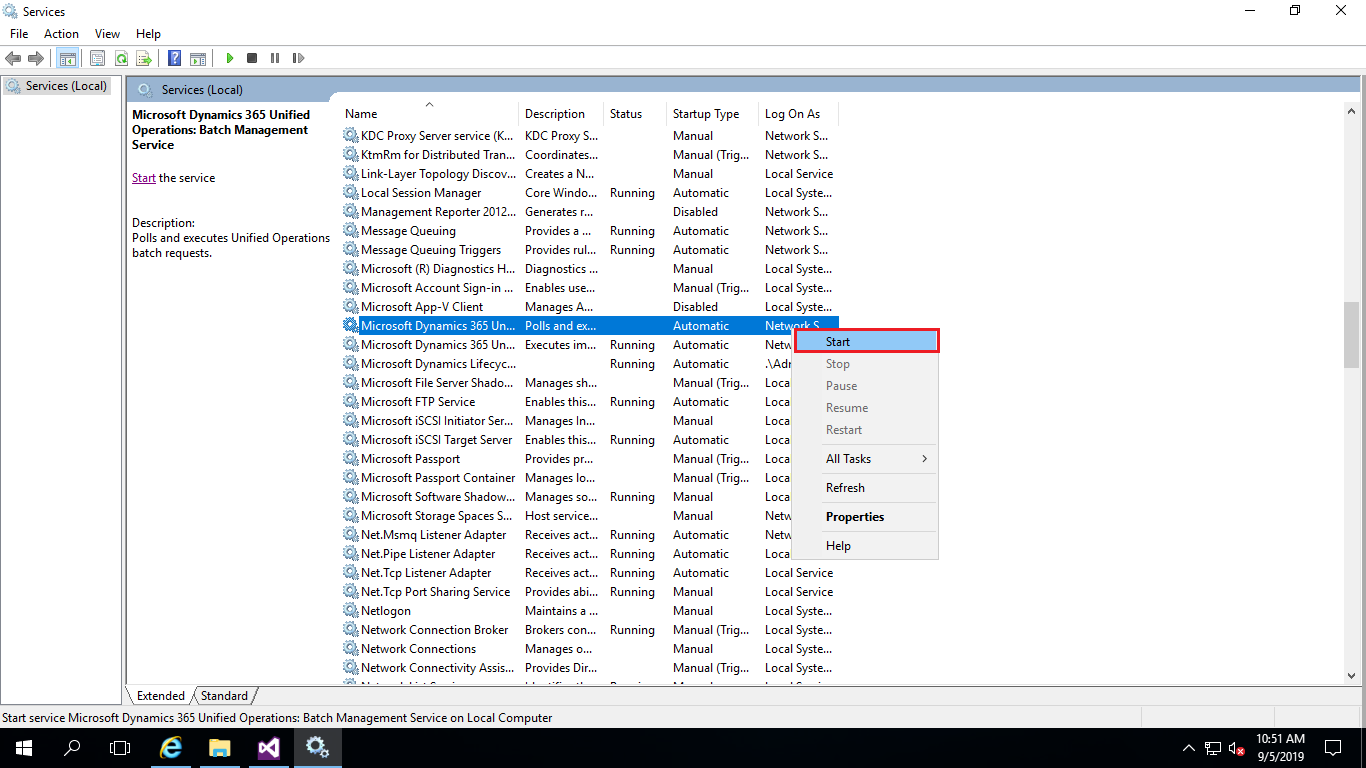Click gear icon of Netlogon row
This screenshot has width=1366, height=768.
click(350, 611)
